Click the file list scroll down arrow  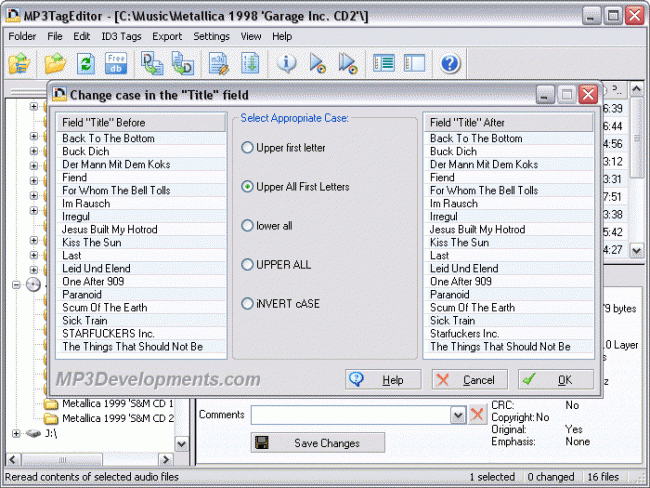point(636,250)
